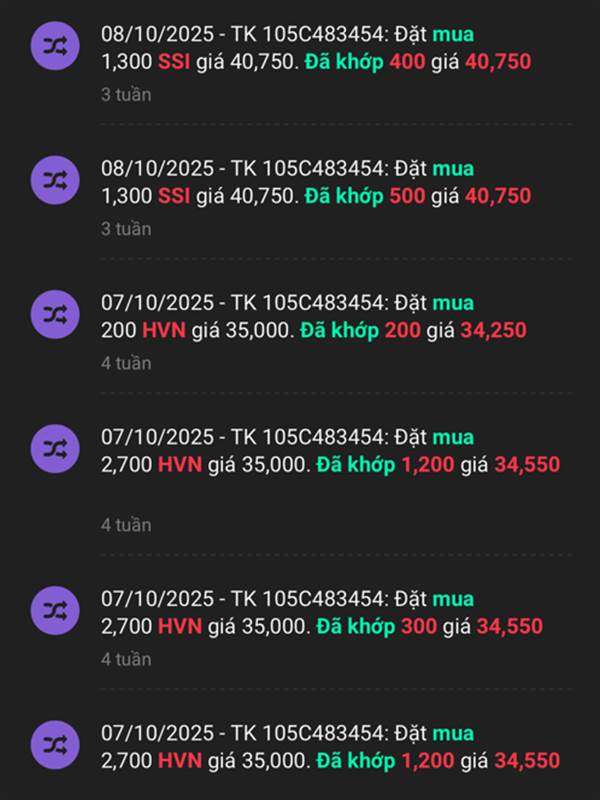The image size is (600, 800).
Task: Tap the purple icon for the 200 HVN order
Action: tap(56, 316)
